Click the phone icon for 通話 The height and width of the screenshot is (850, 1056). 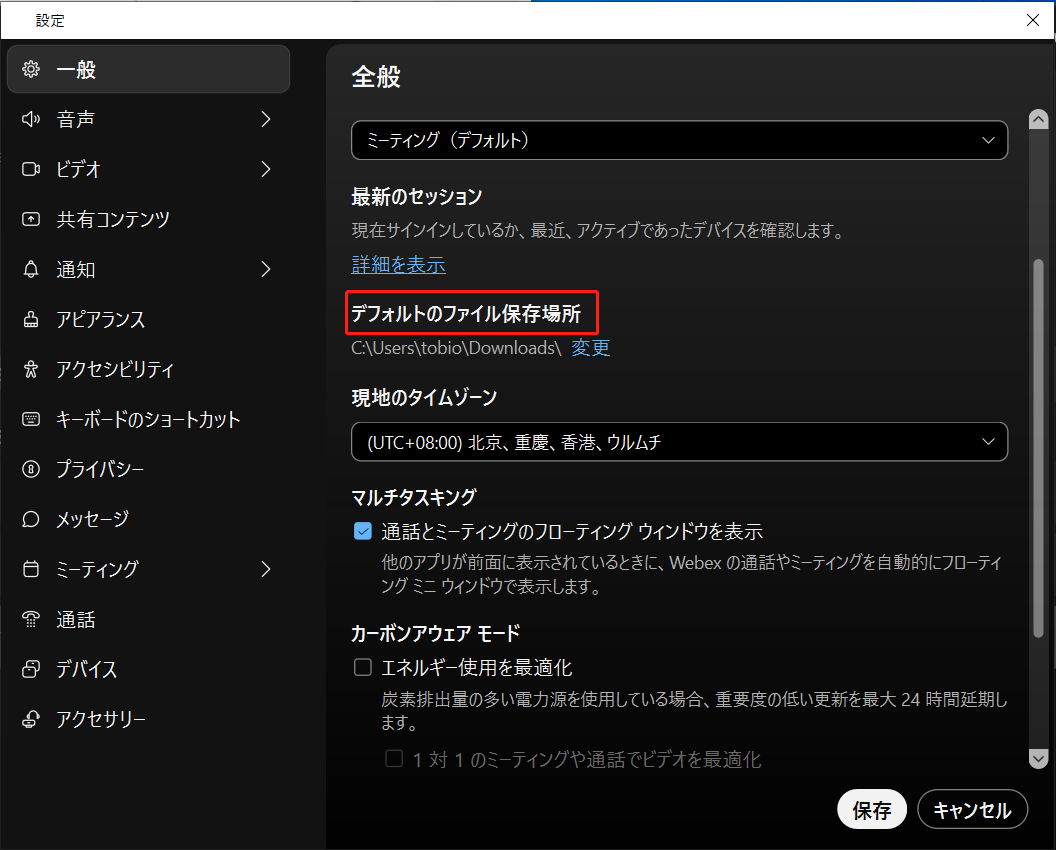point(31,619)
